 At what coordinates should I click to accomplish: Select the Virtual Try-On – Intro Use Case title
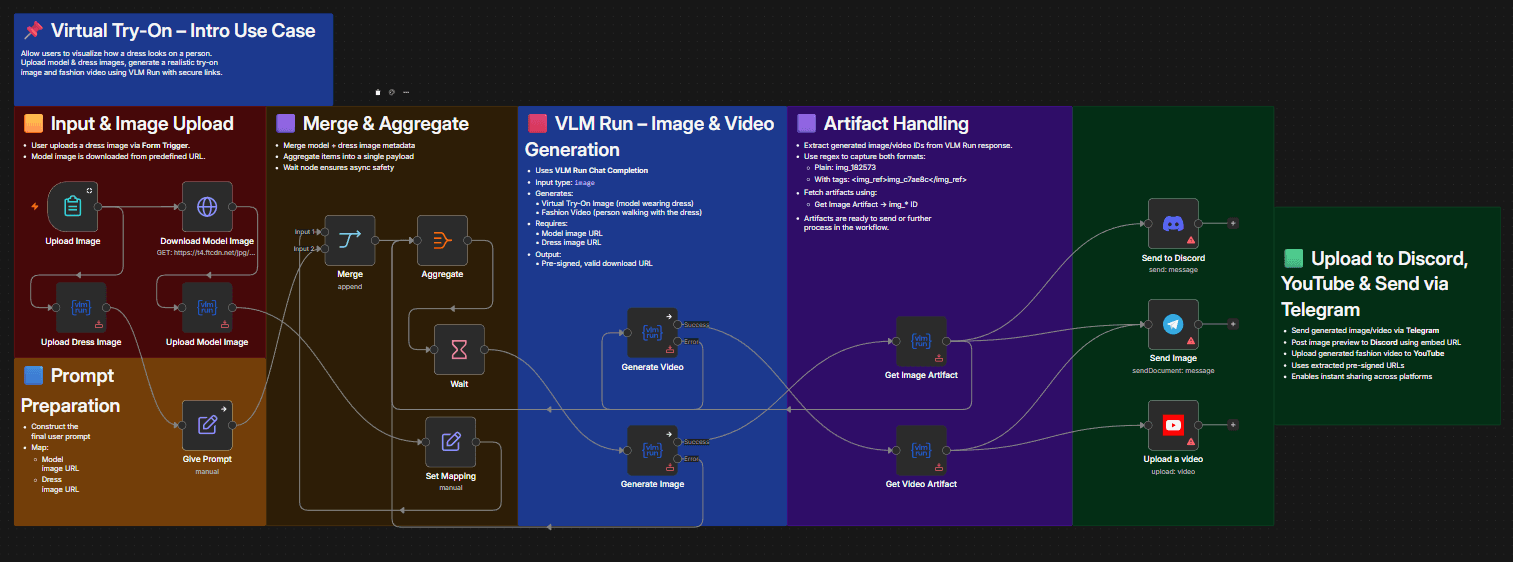pyautogui.click(x=183, y=31)
